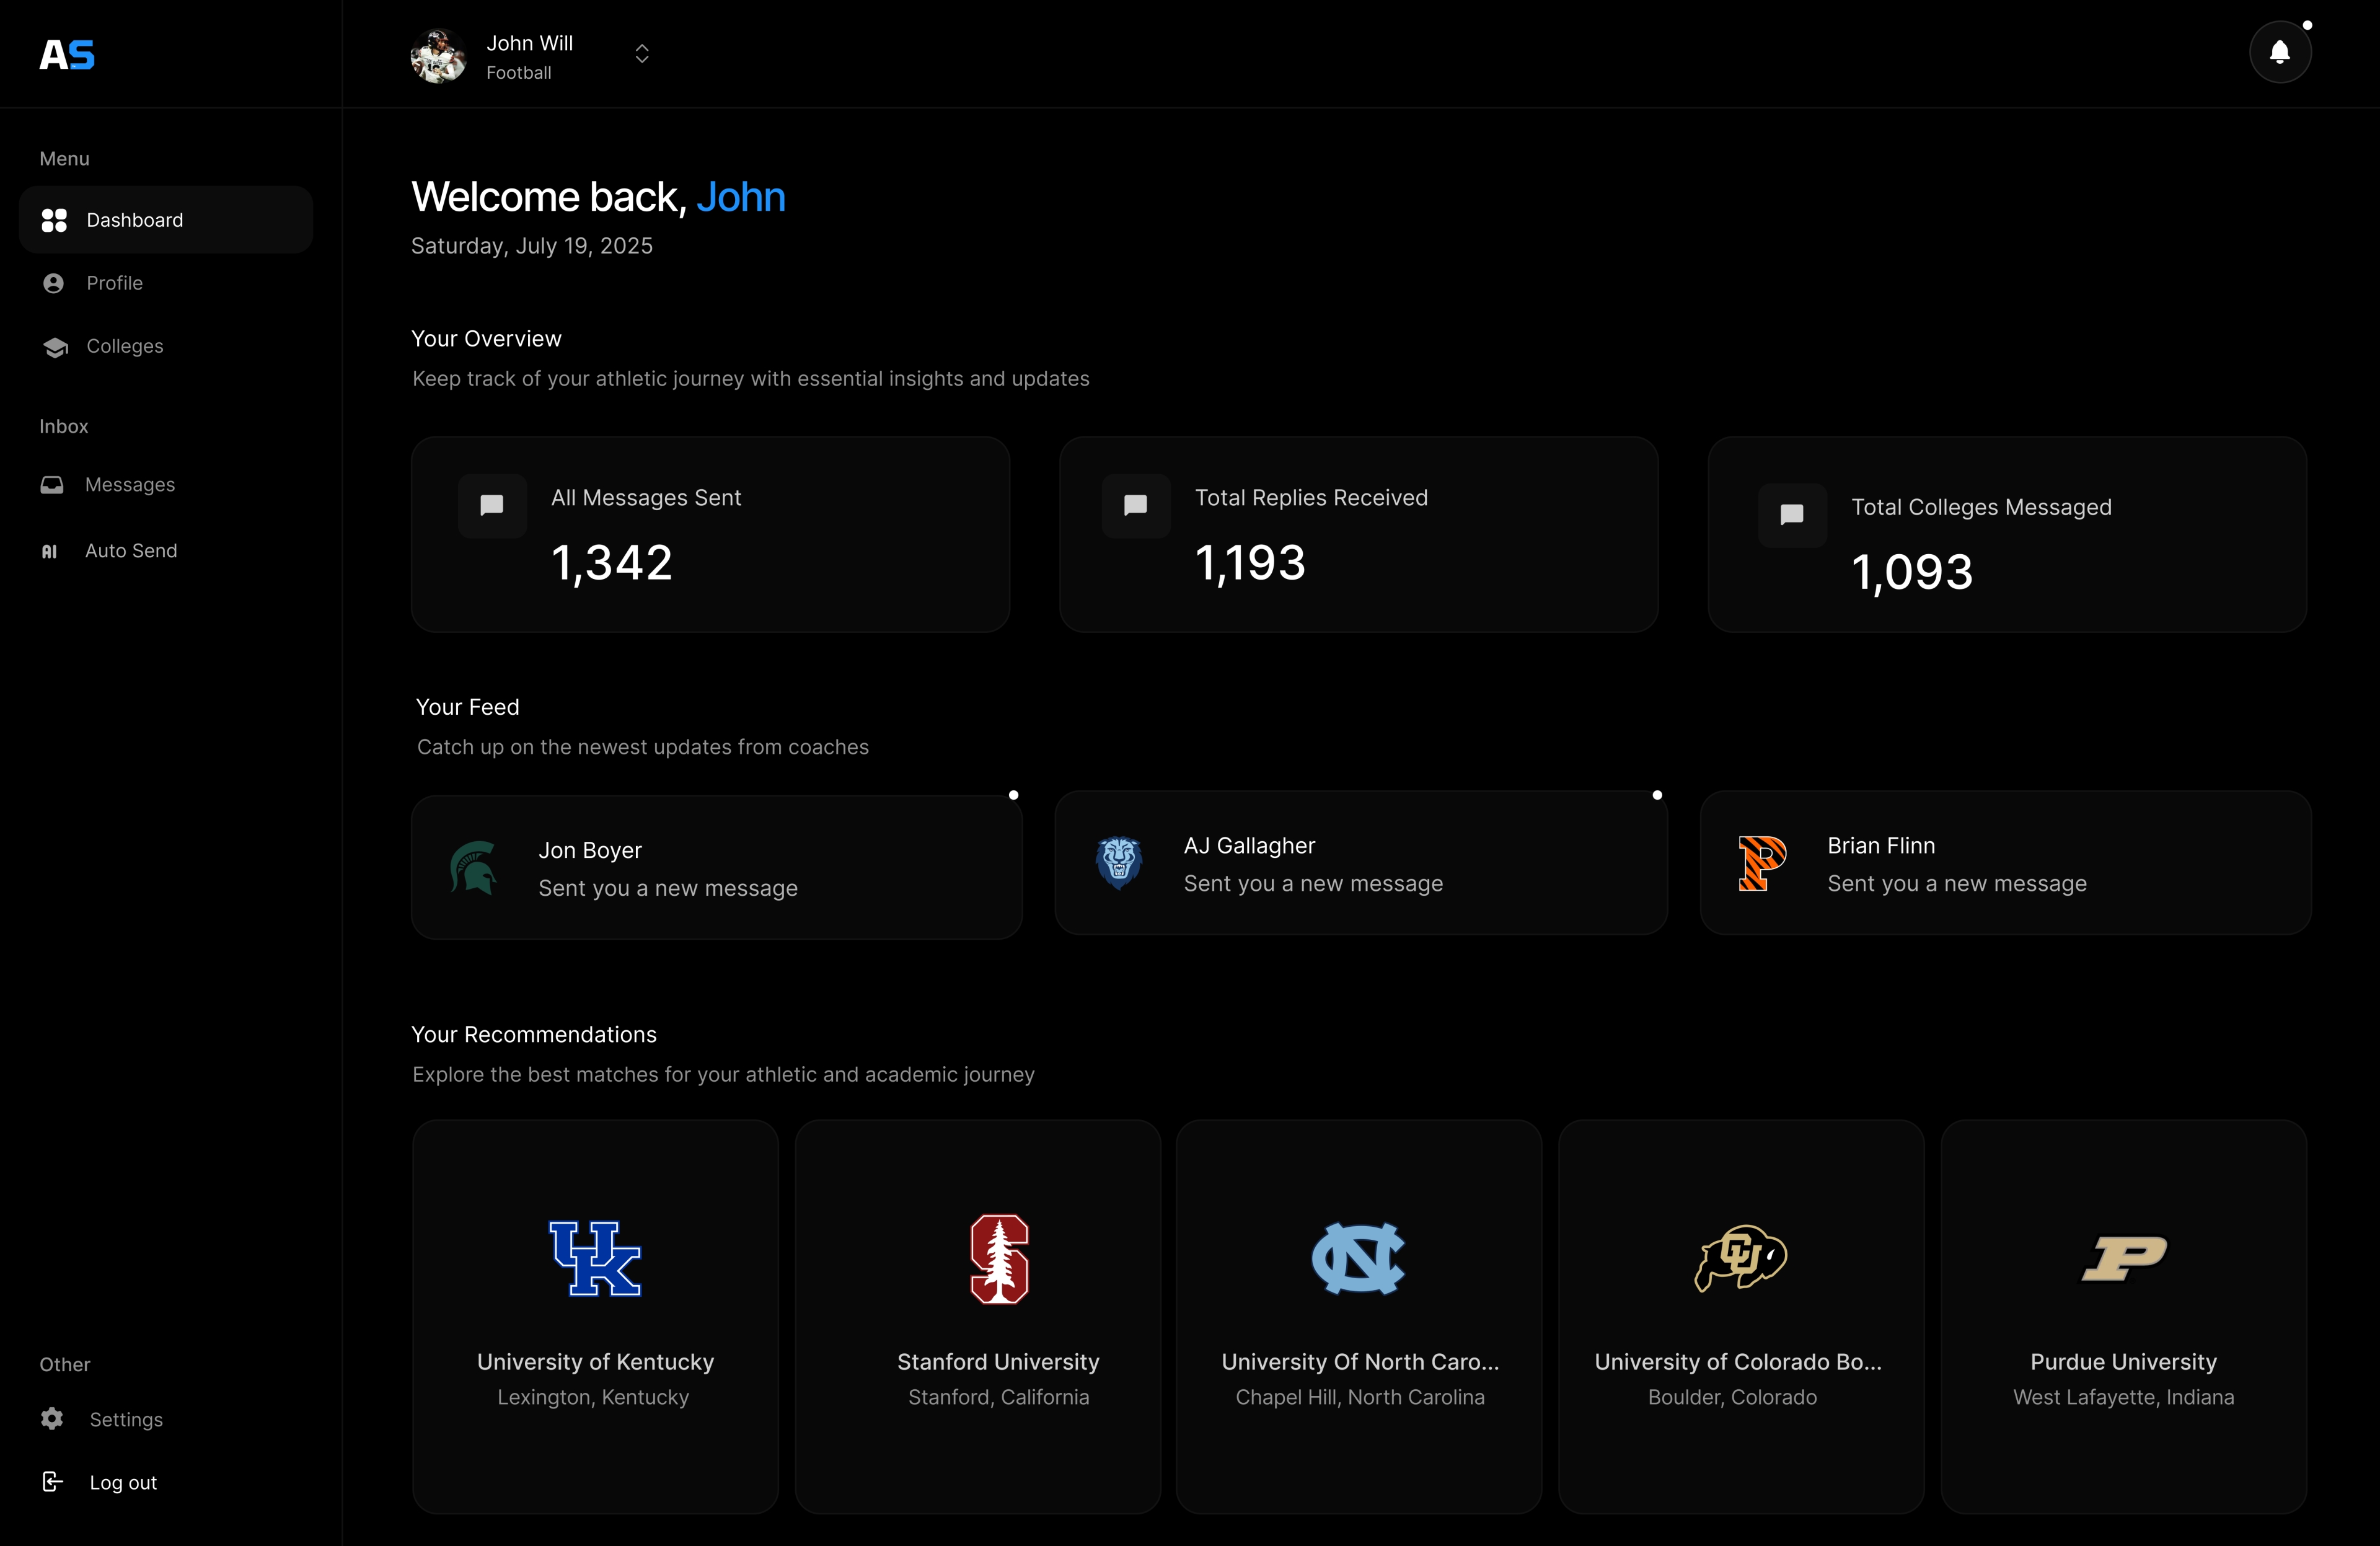Click the All Messages Sent chat icon
The image size is (2380, 1546).
coord(492,505)
